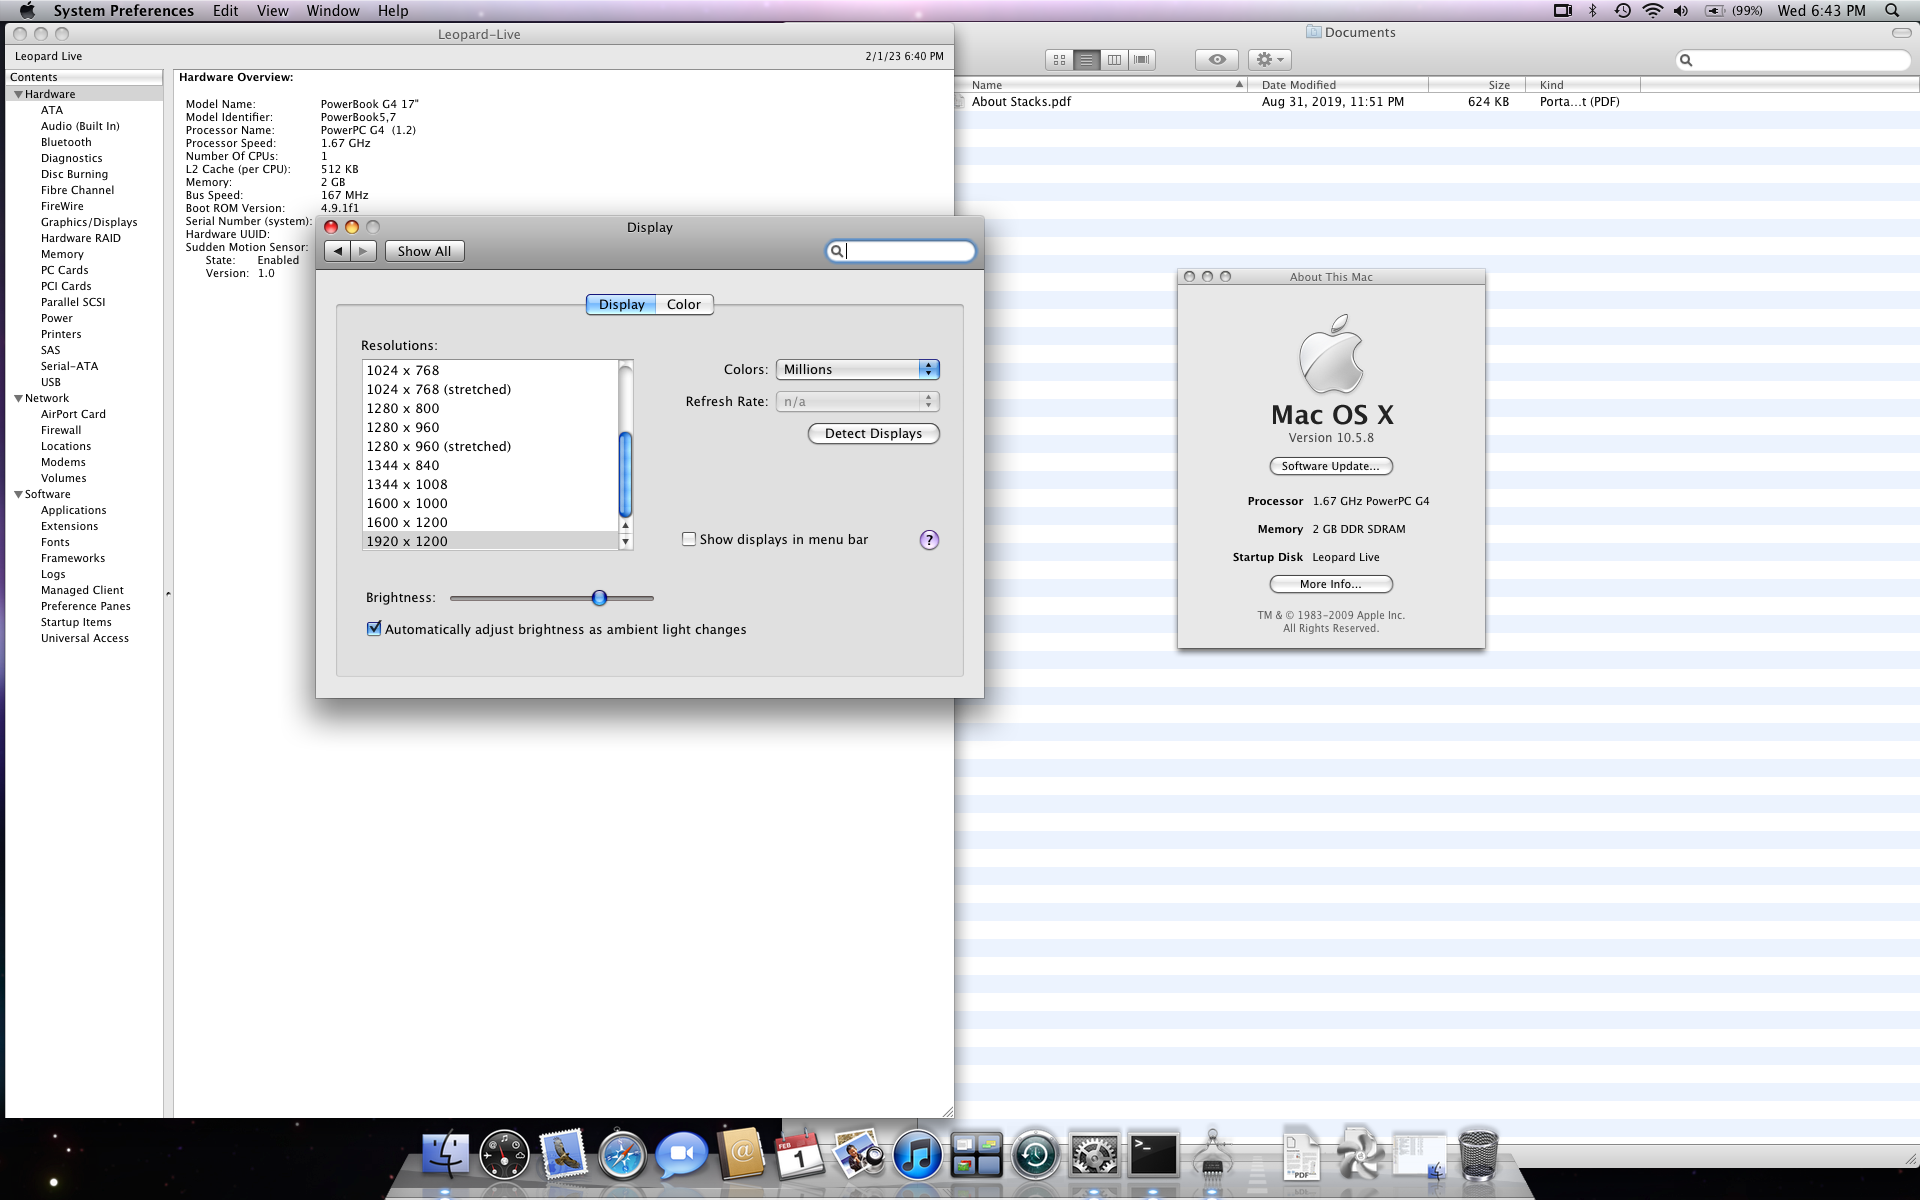Click More Info in About This Mac
The image size is (1920, 1200).
pyautogui.click(x=1330, y=584)
